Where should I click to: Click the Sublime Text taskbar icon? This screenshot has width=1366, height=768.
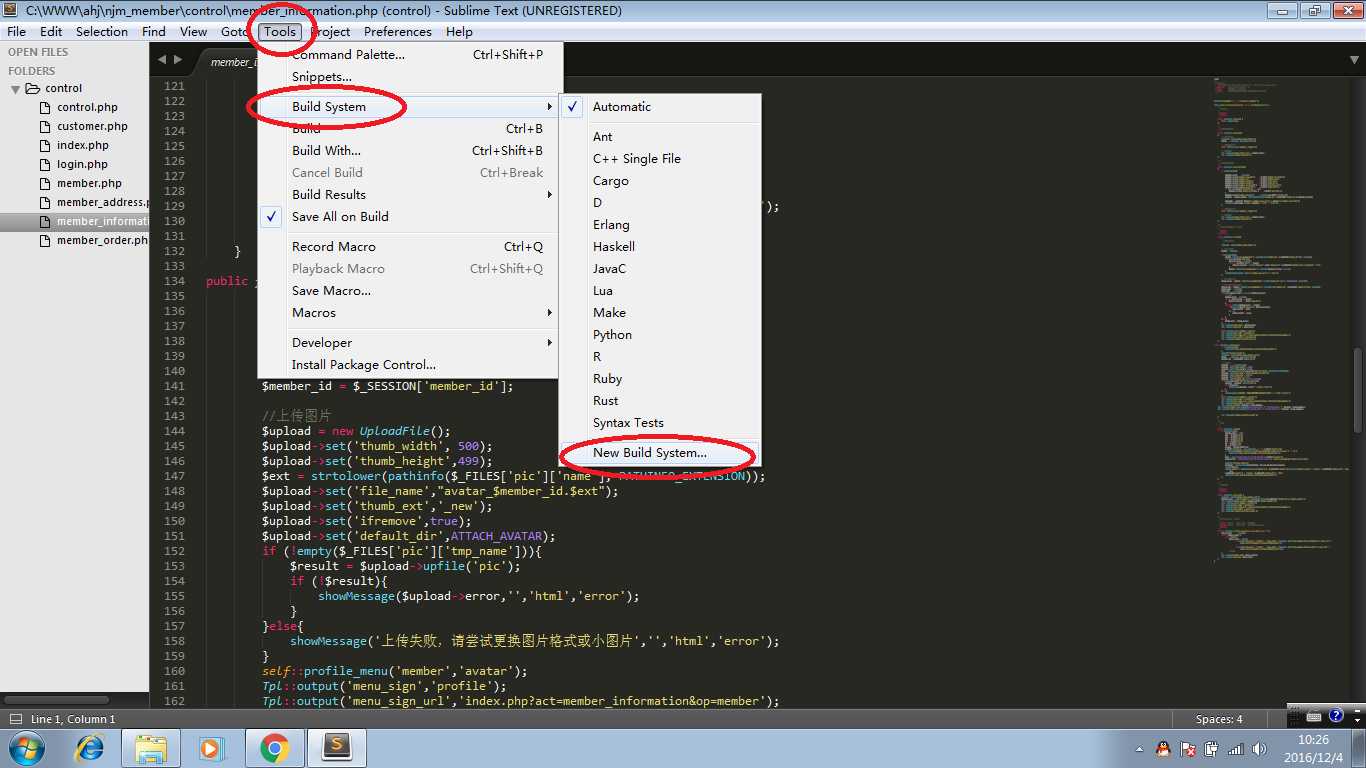(337, 747)
